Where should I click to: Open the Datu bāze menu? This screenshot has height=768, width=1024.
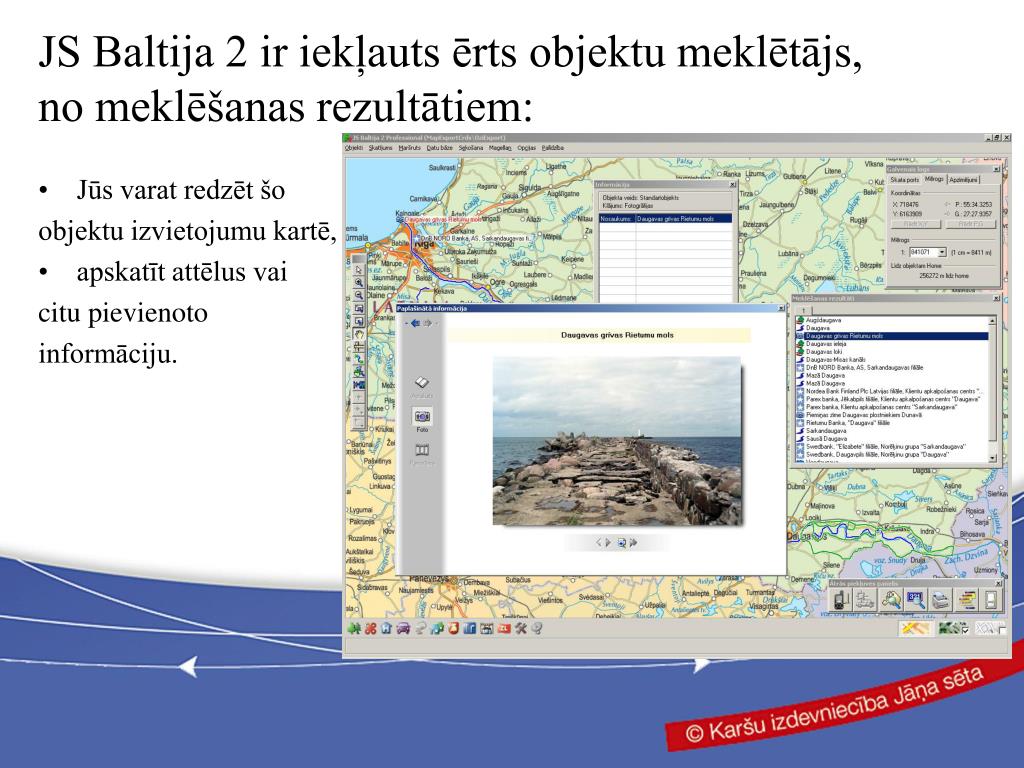click(440, 148)
